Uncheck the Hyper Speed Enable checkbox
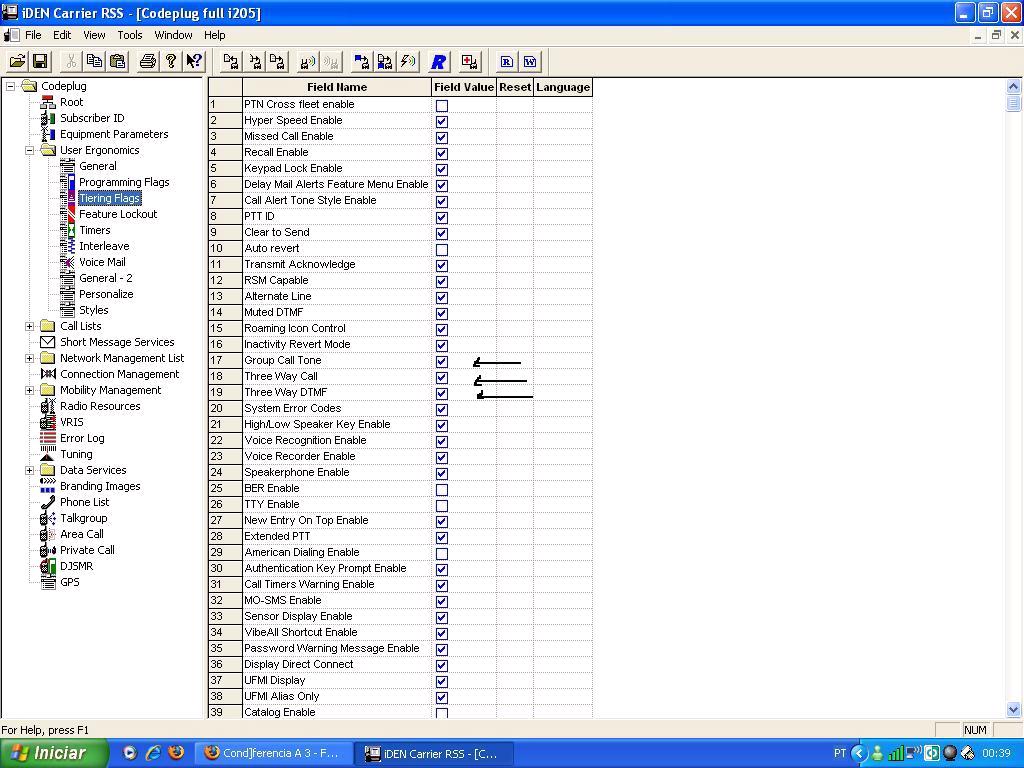1024x768 pixels. (442, 121)
